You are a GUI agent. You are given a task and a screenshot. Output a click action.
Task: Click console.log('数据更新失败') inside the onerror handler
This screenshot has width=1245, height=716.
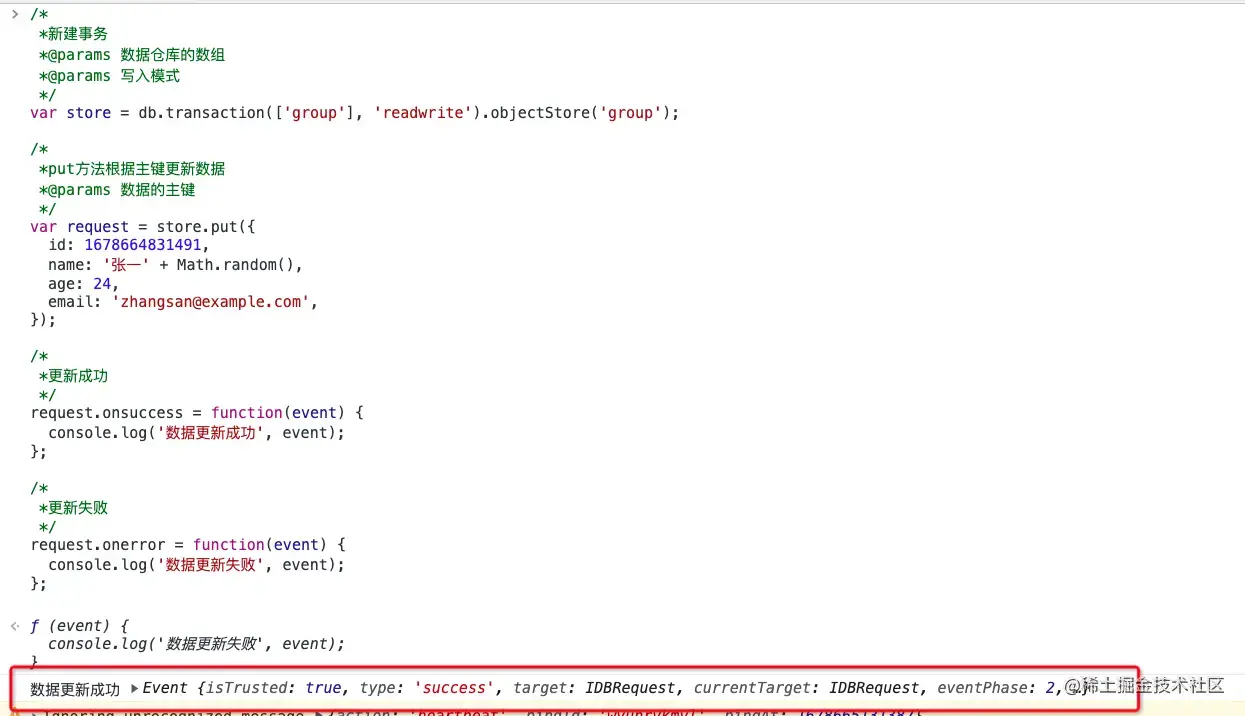coord(196,565)
